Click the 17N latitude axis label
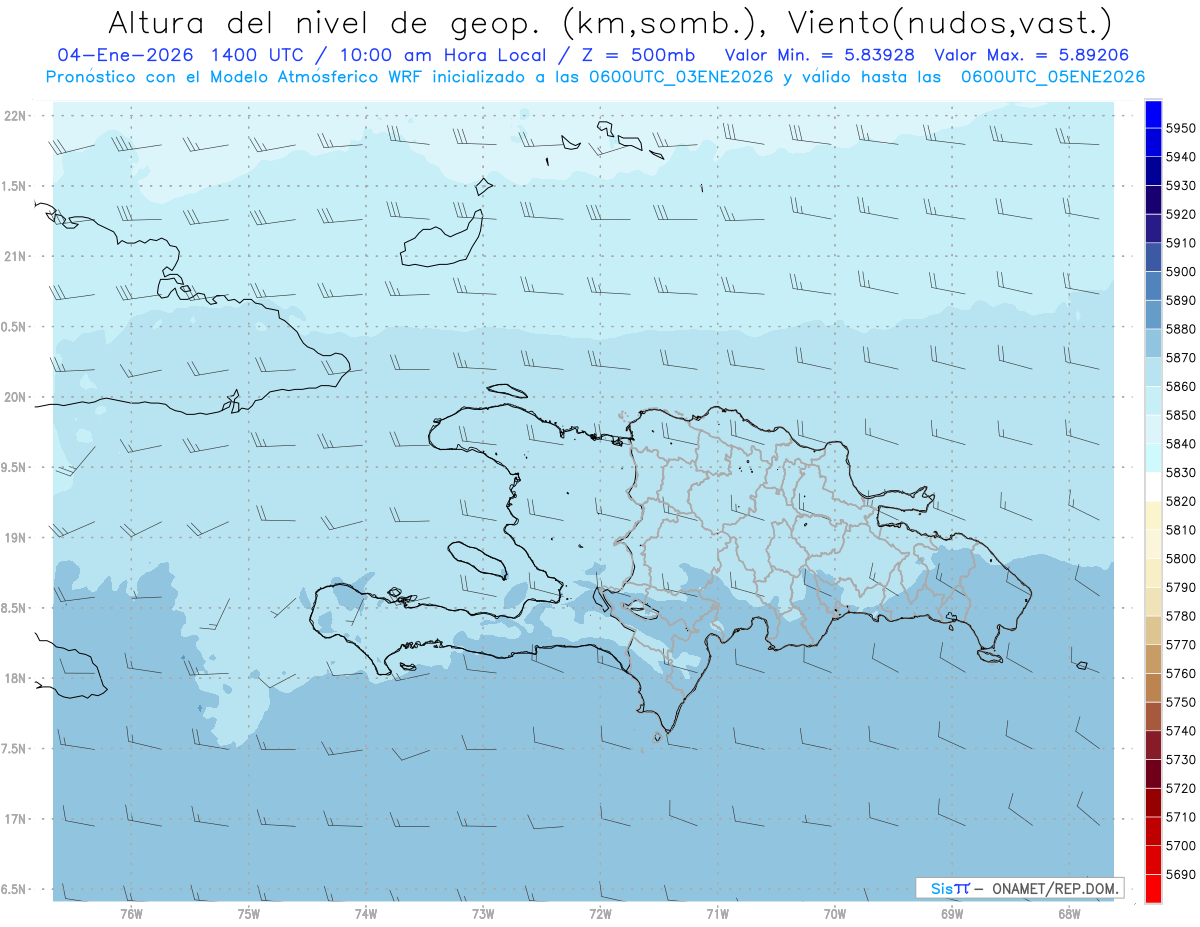 point(17,819)
